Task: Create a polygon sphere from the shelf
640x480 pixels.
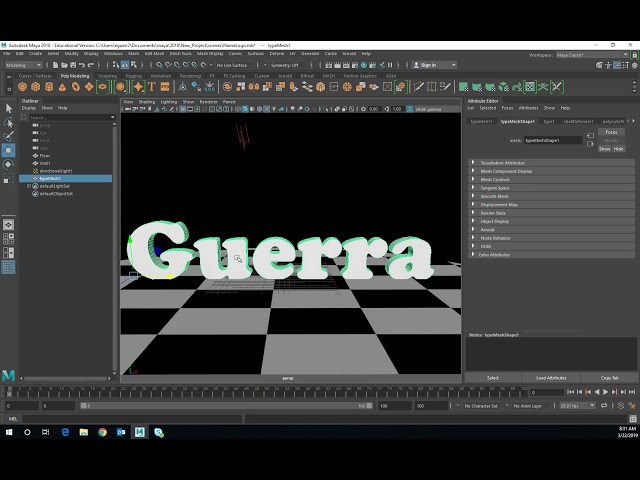Action: (x=22, y=87)
